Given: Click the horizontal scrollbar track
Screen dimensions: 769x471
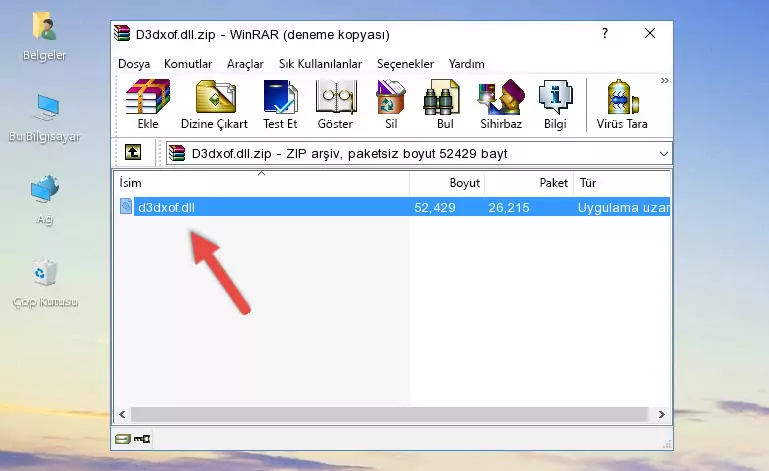Looking at the screenshot, I should 390,414.
